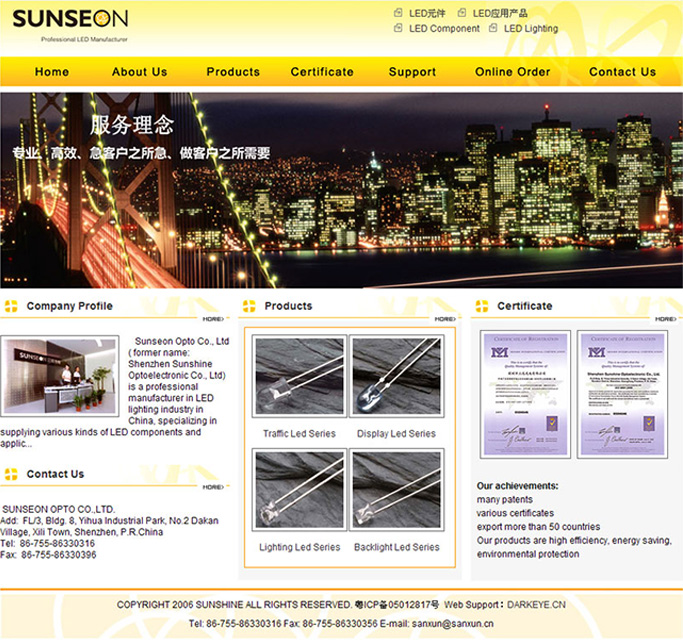Image resolution: width=683 pixels, height=640 pixels.
Task: Click the yellow icon next to Company Profile
Action: (x=11, y=306)
